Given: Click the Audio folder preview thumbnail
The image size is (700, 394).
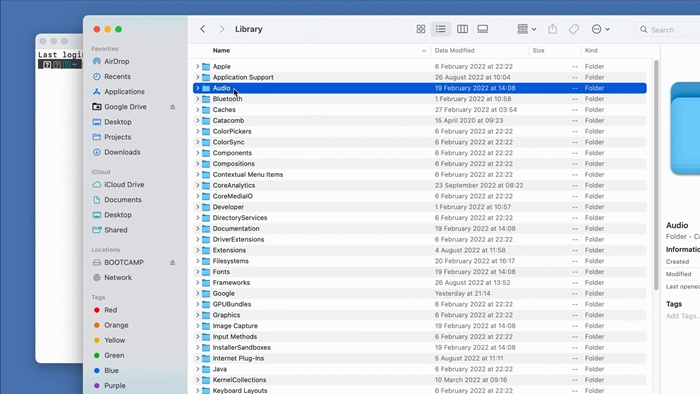Looking at the screenshot, I should (x=685, y=129).
